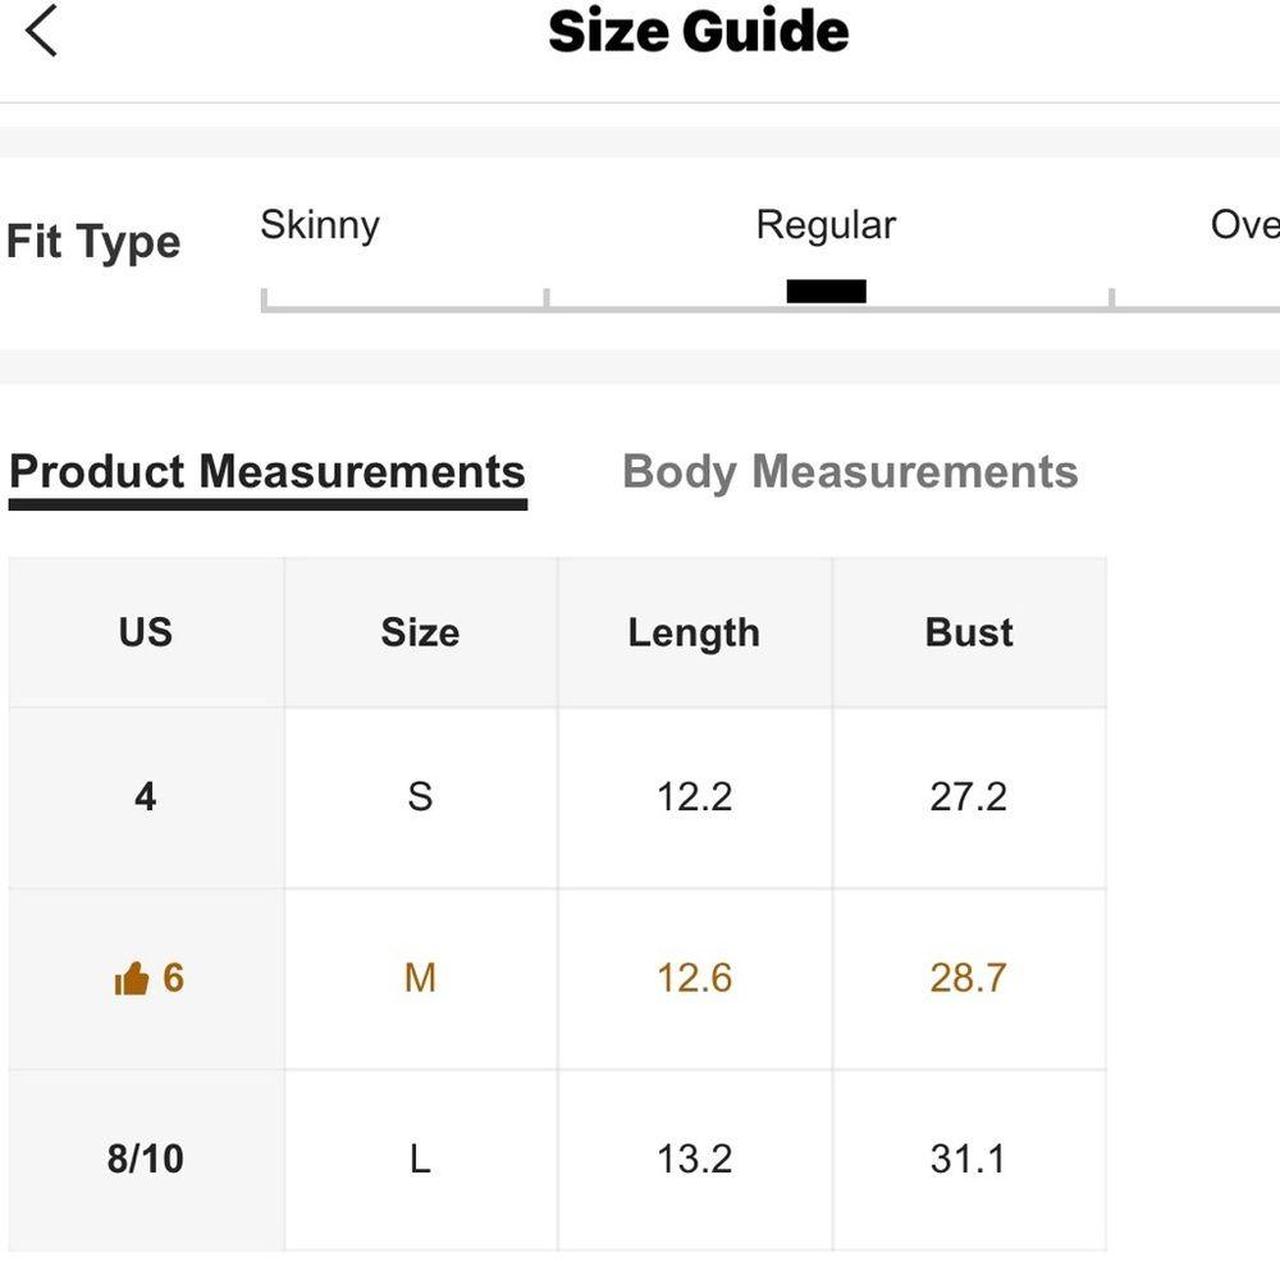This screenshot has height=1280, width=1280.
Task: Click the Skinny fit type label
Action: point(320,225)
